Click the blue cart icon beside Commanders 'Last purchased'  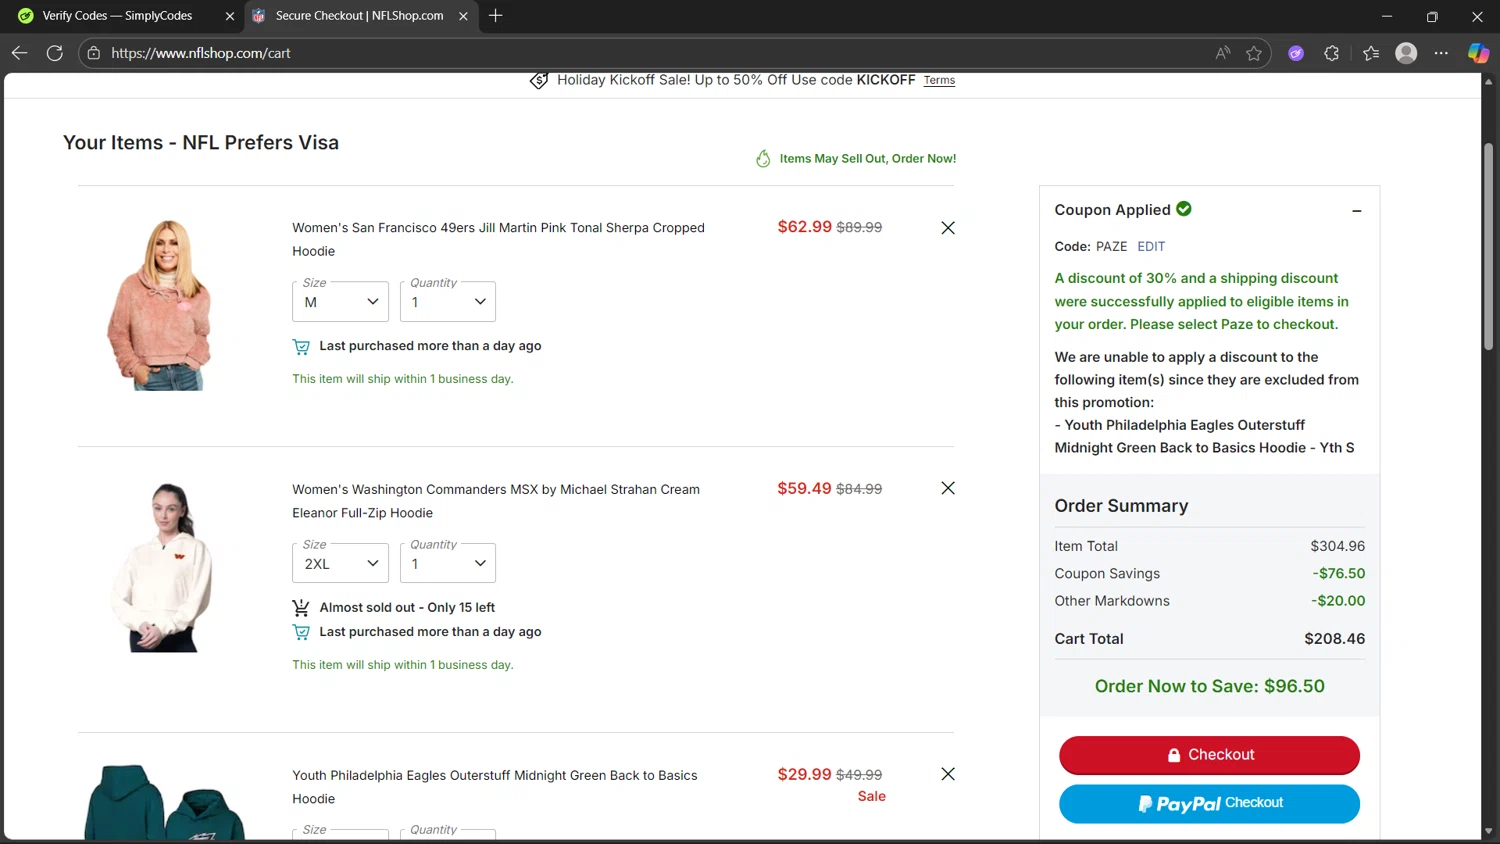tap(301, 632)
